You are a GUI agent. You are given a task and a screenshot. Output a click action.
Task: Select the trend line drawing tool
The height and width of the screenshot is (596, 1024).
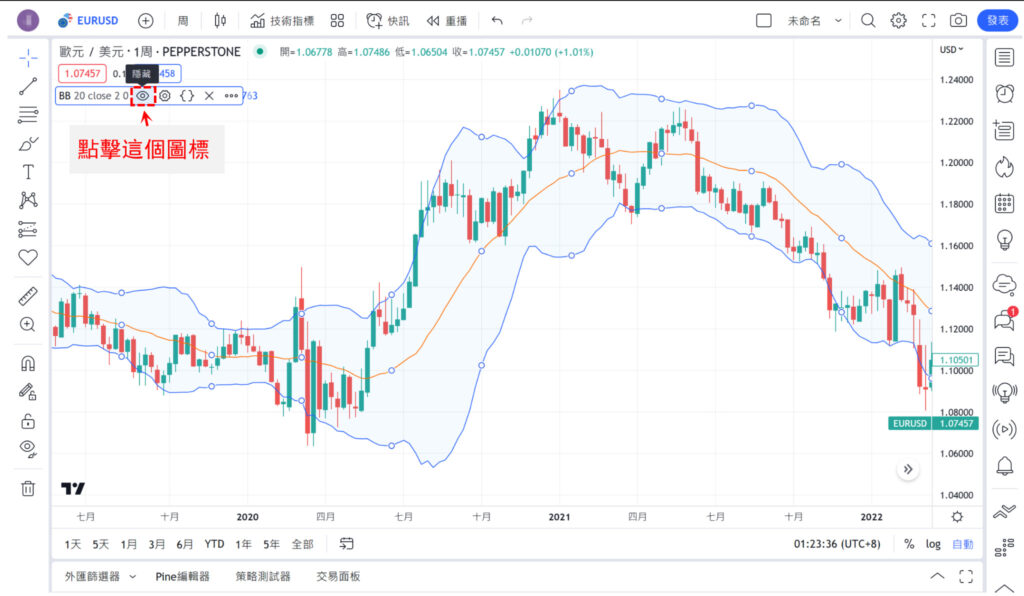tap(28, 86)
